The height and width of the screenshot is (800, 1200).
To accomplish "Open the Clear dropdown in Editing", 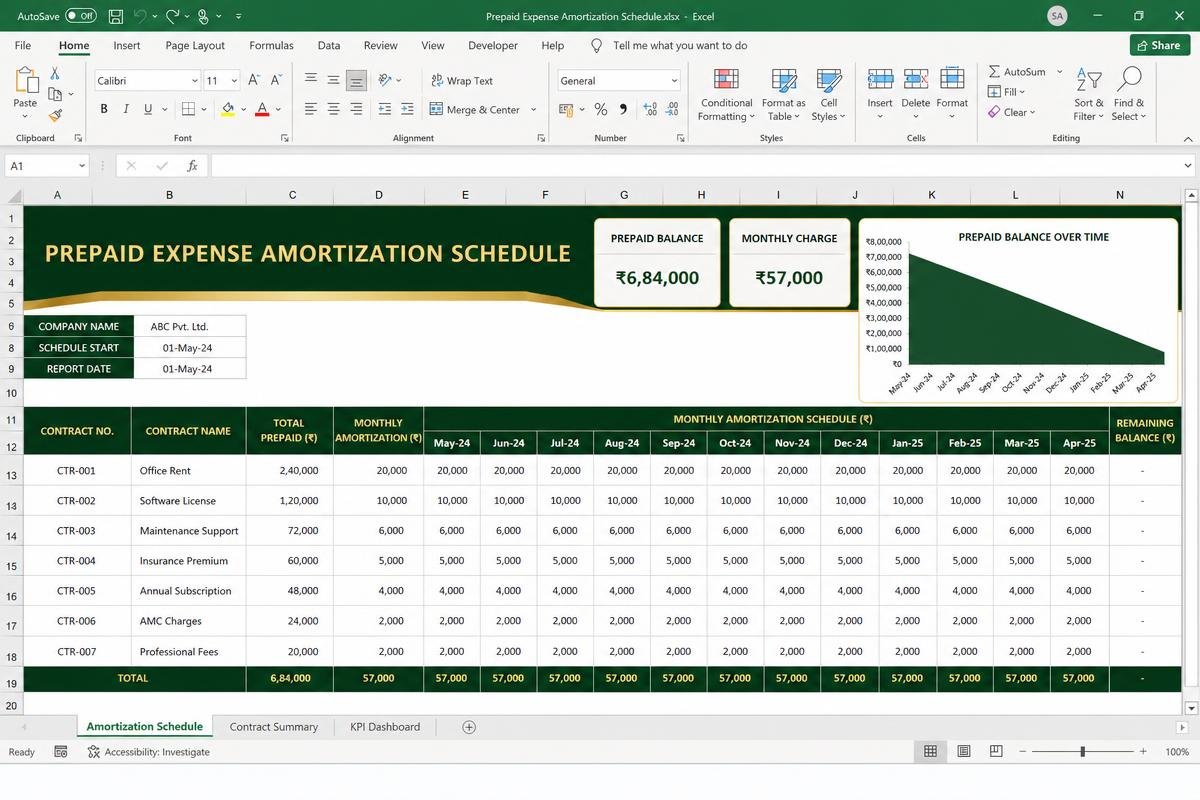I will coord(1011,112).
